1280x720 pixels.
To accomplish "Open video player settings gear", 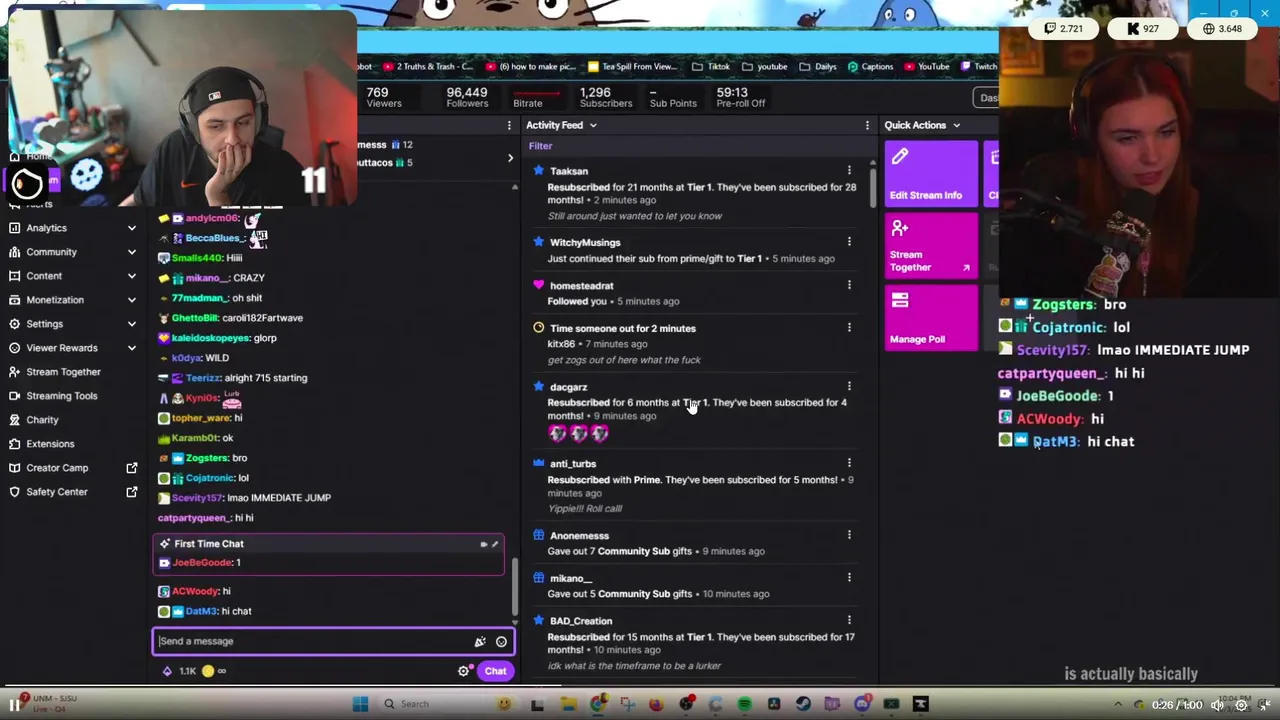I will pyautogui.click(x=1241, y=705).
